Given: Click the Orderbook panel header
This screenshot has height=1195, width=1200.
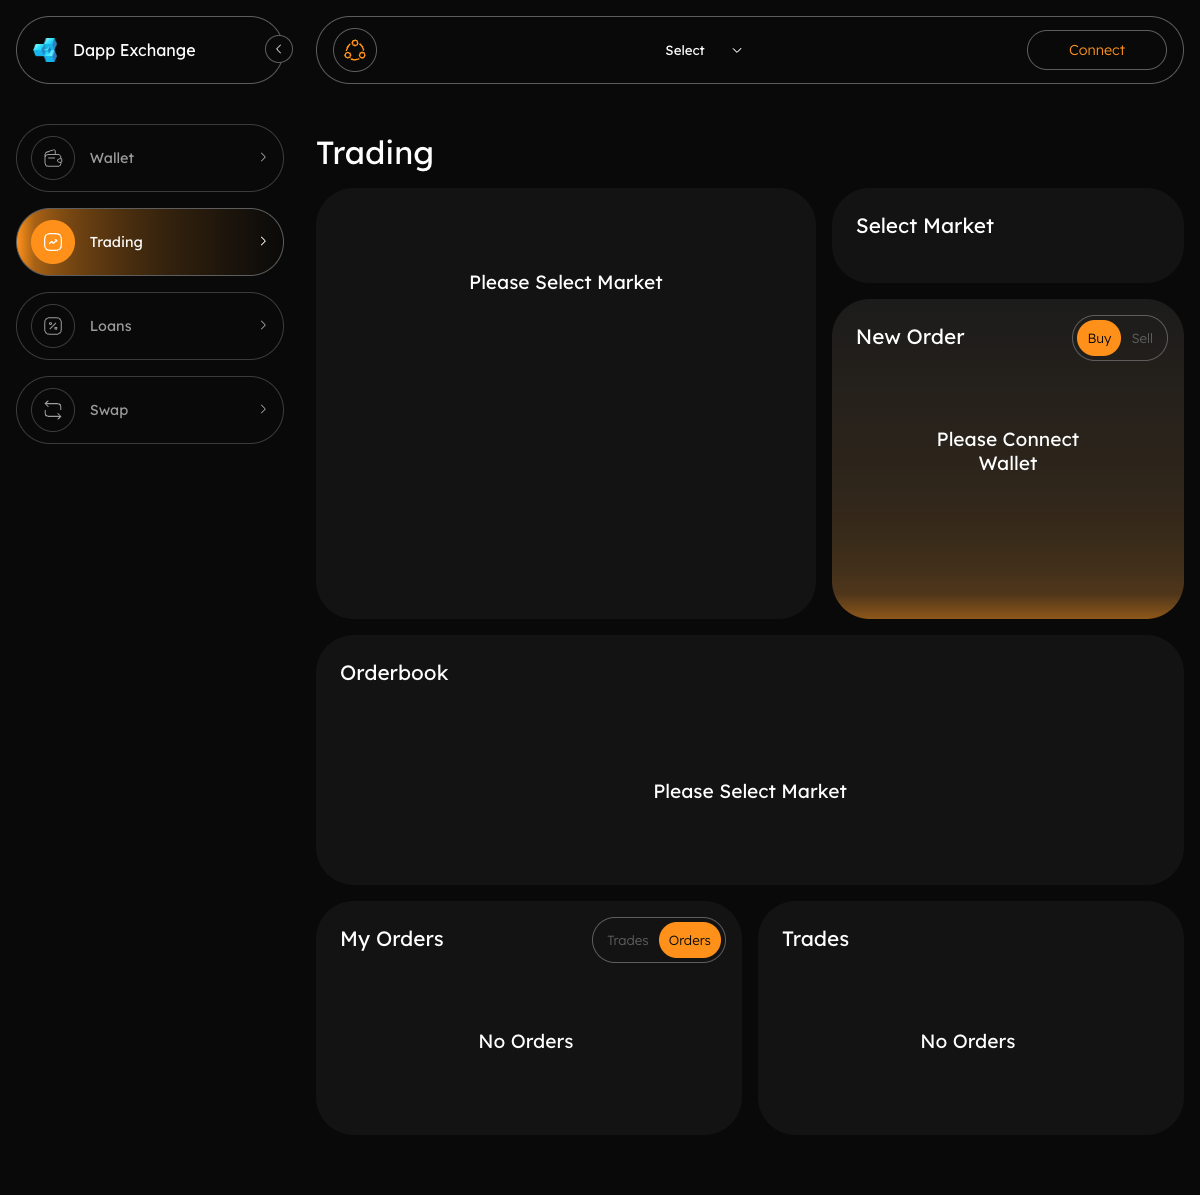Looking at the screenshot, I should (x=393, y=672).
